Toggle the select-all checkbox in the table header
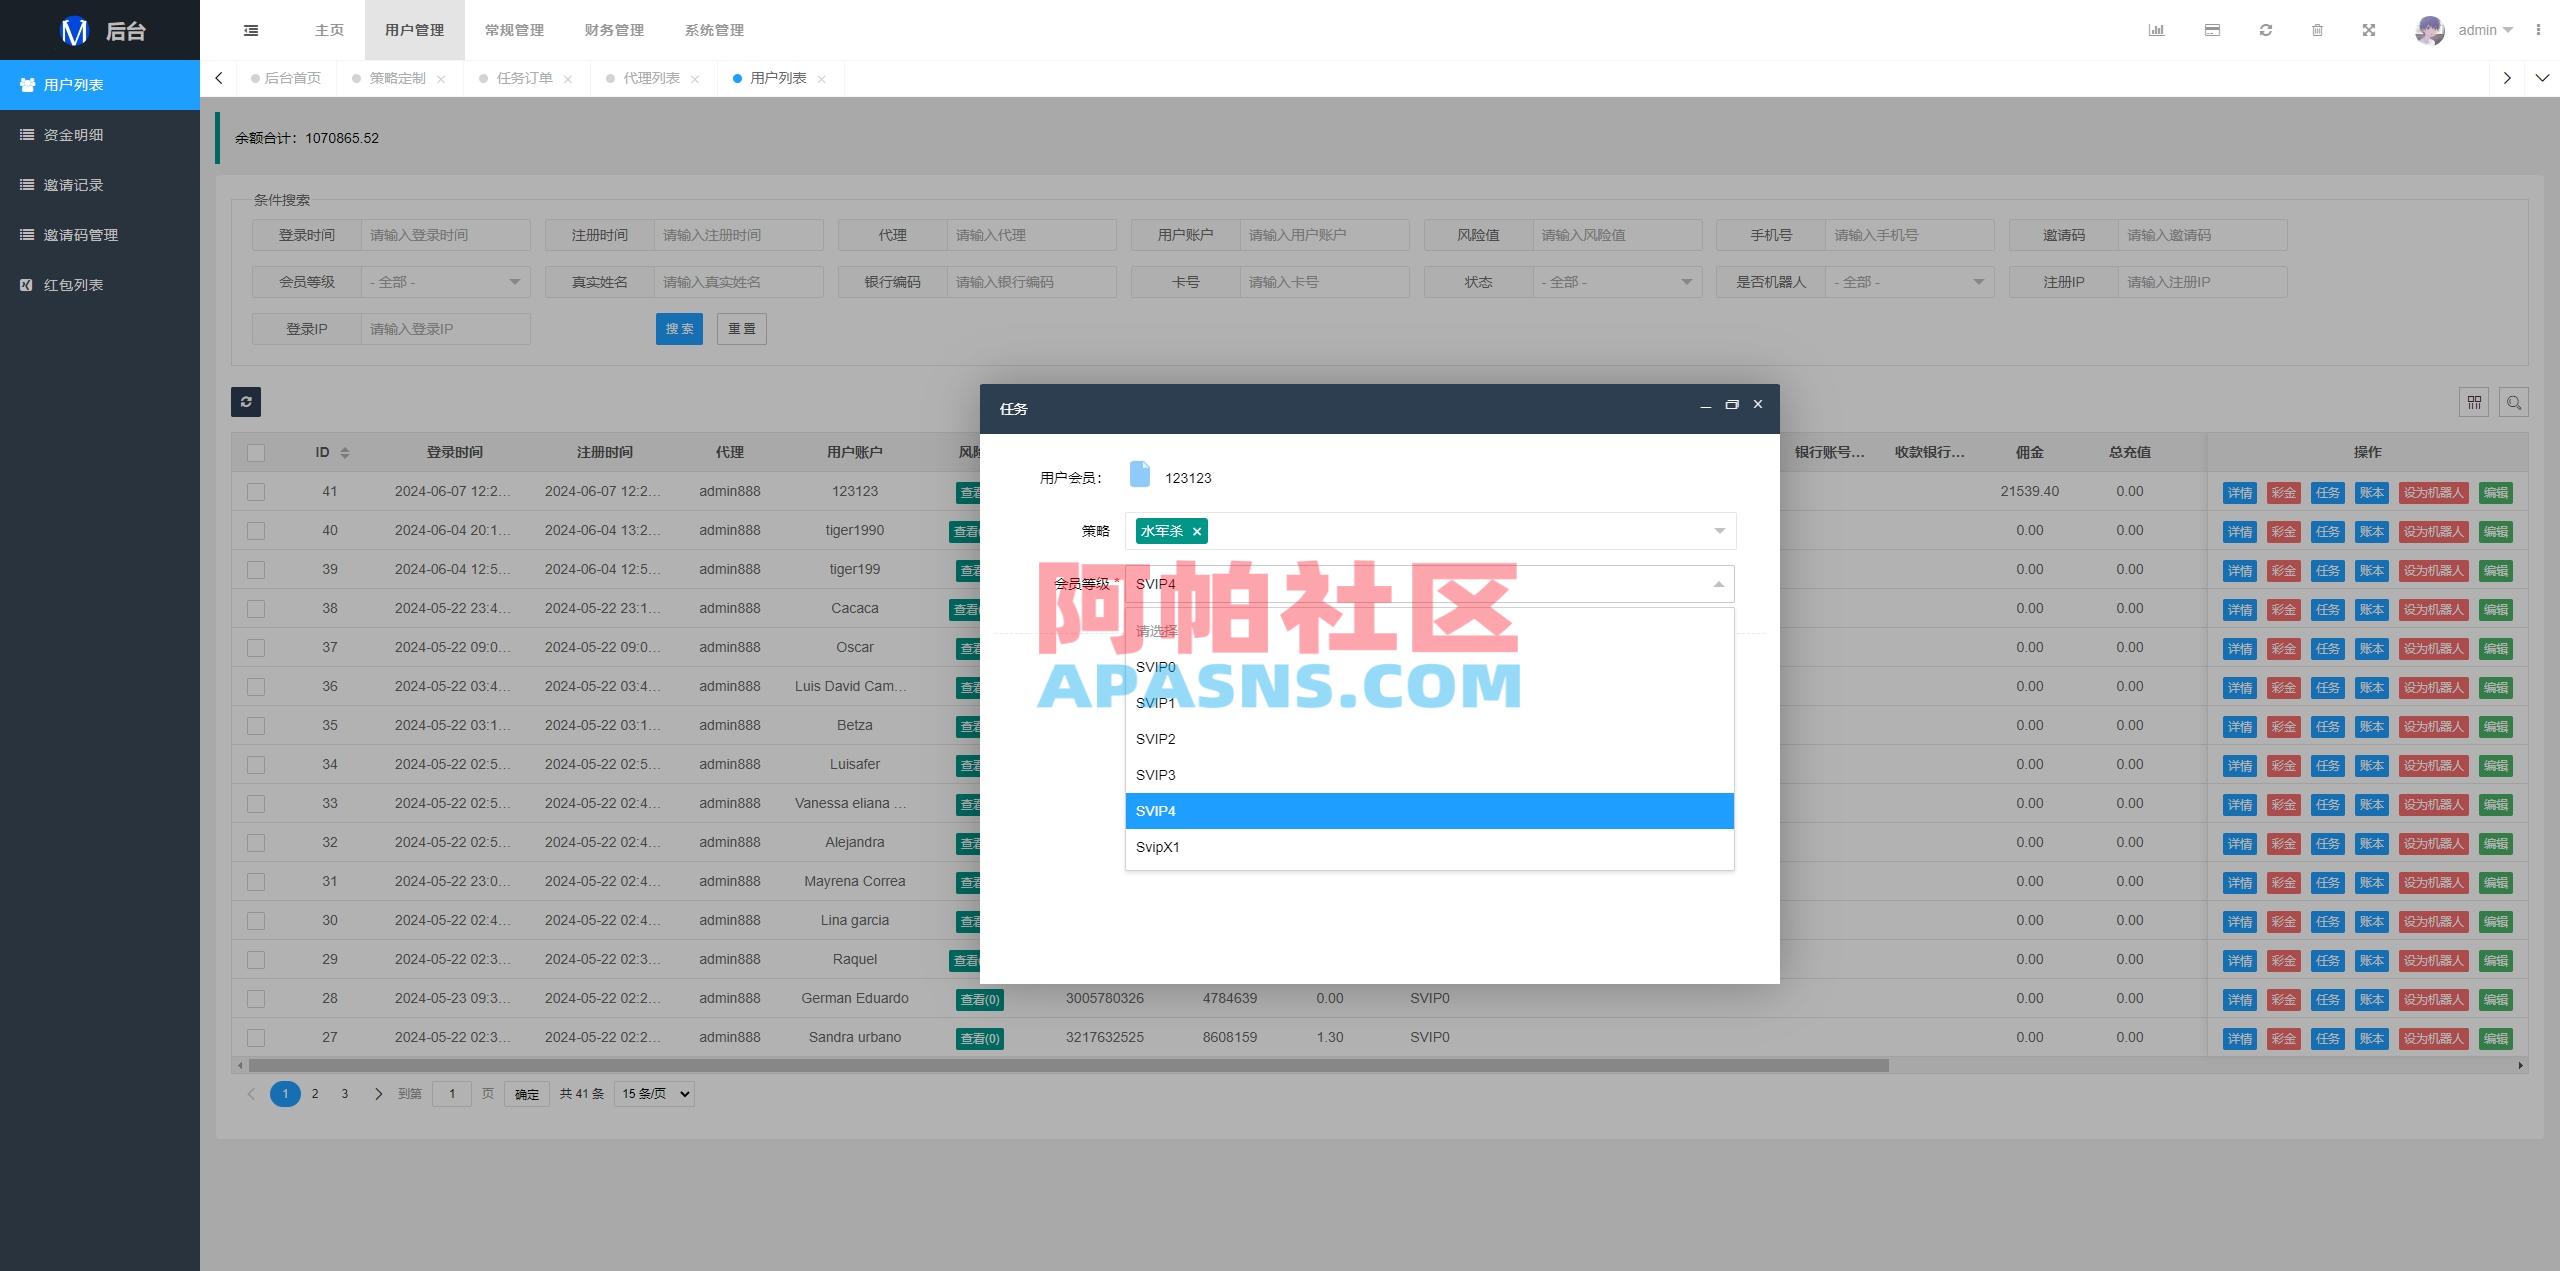 [256, 452]
